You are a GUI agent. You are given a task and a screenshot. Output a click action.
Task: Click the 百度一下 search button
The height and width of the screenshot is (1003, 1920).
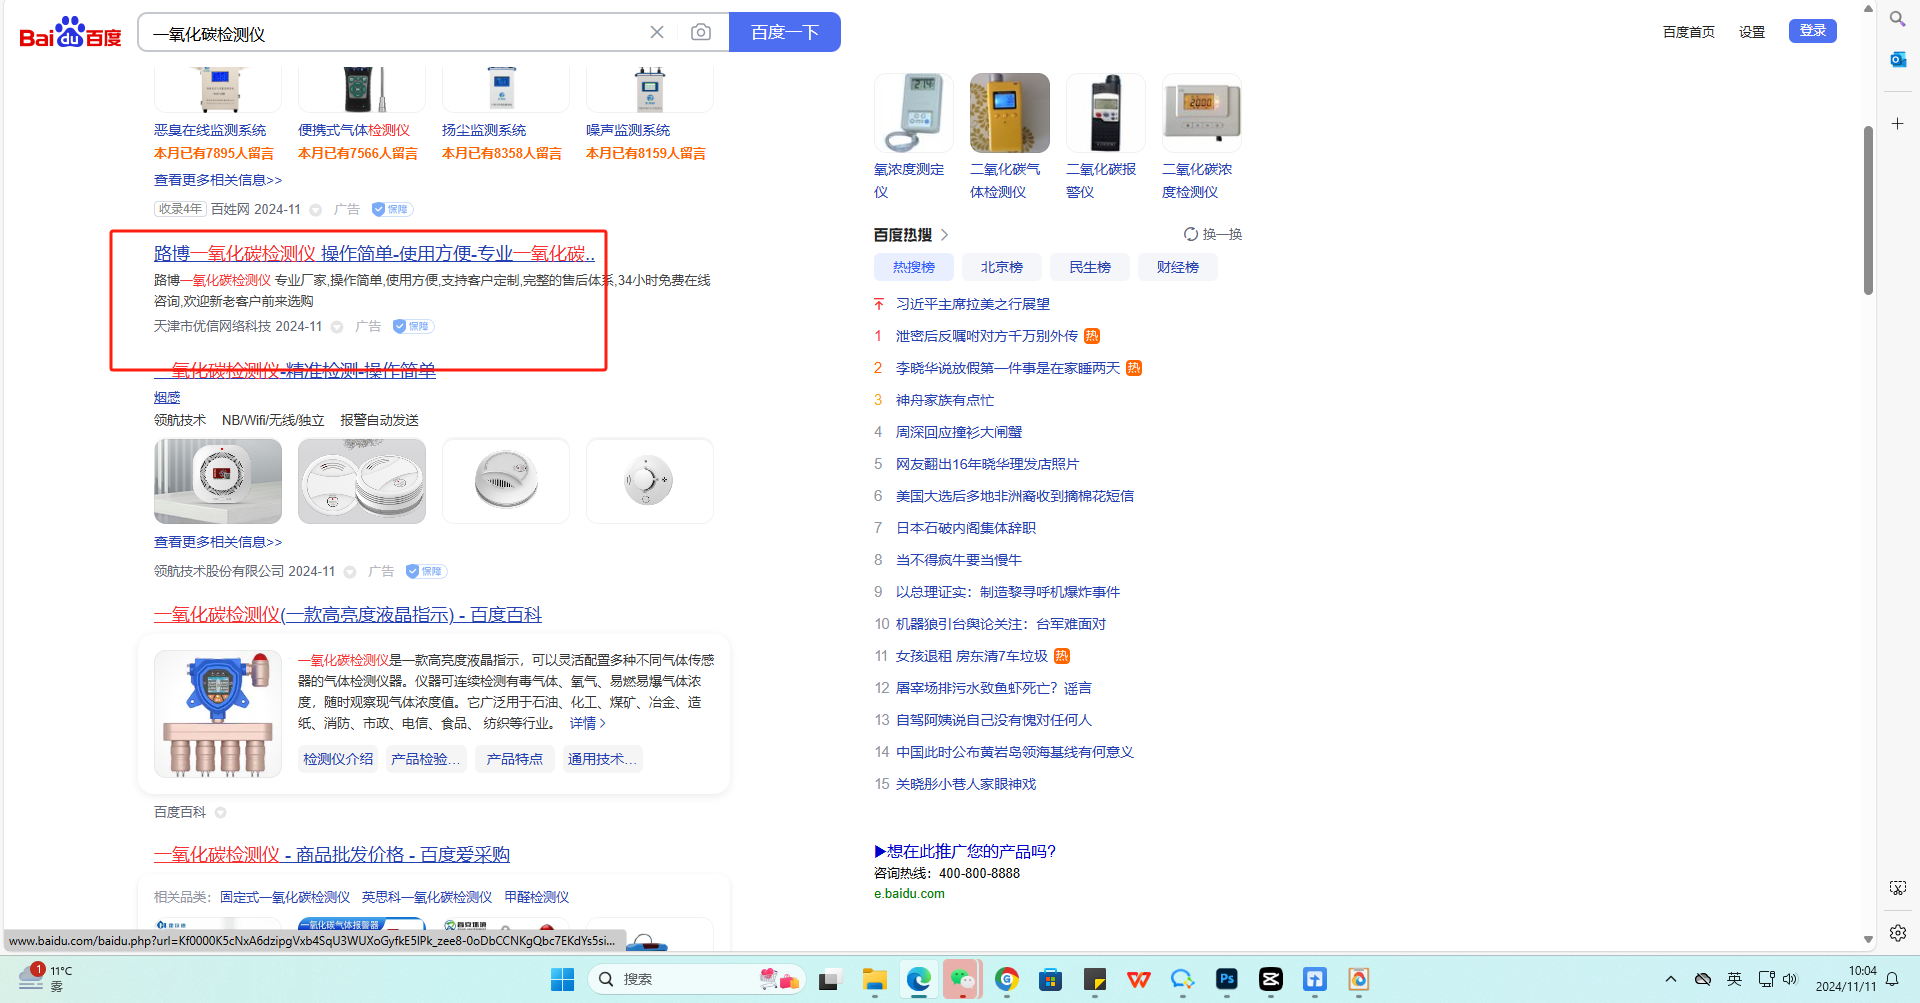[x=785, y=32]
